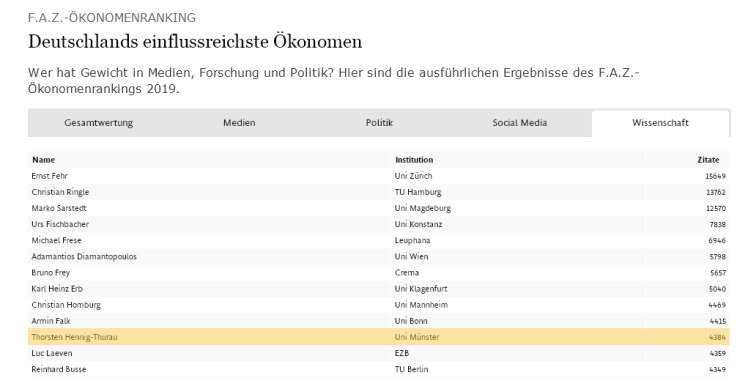Select the Ernst Fehr row
Viewport: 756px width, 378px height.
(379, 176)
